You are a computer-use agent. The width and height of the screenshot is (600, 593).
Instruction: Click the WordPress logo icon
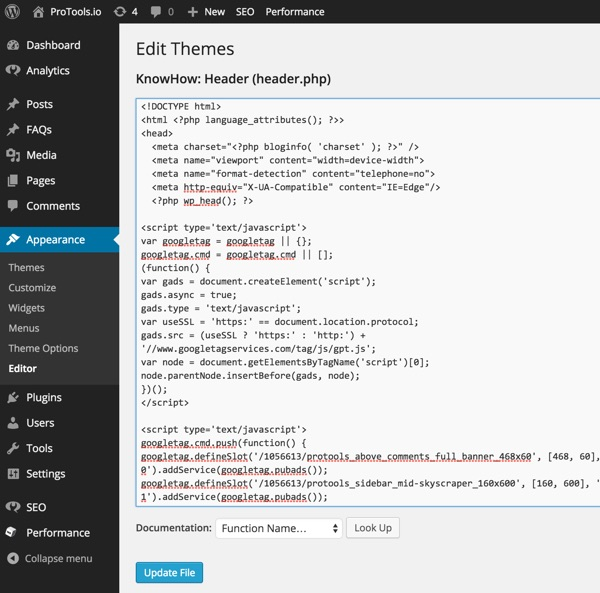[x=12, y=11]
